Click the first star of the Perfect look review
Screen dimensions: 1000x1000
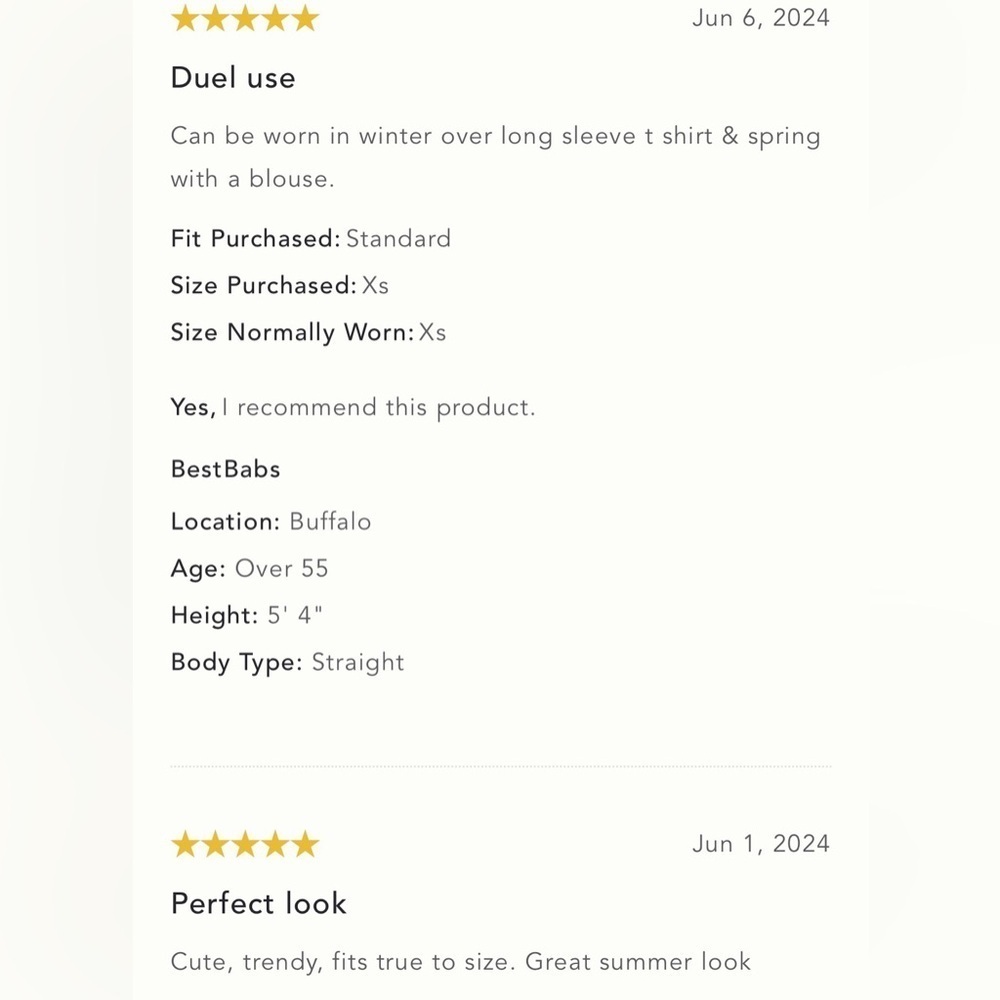[x=185, y=844]
